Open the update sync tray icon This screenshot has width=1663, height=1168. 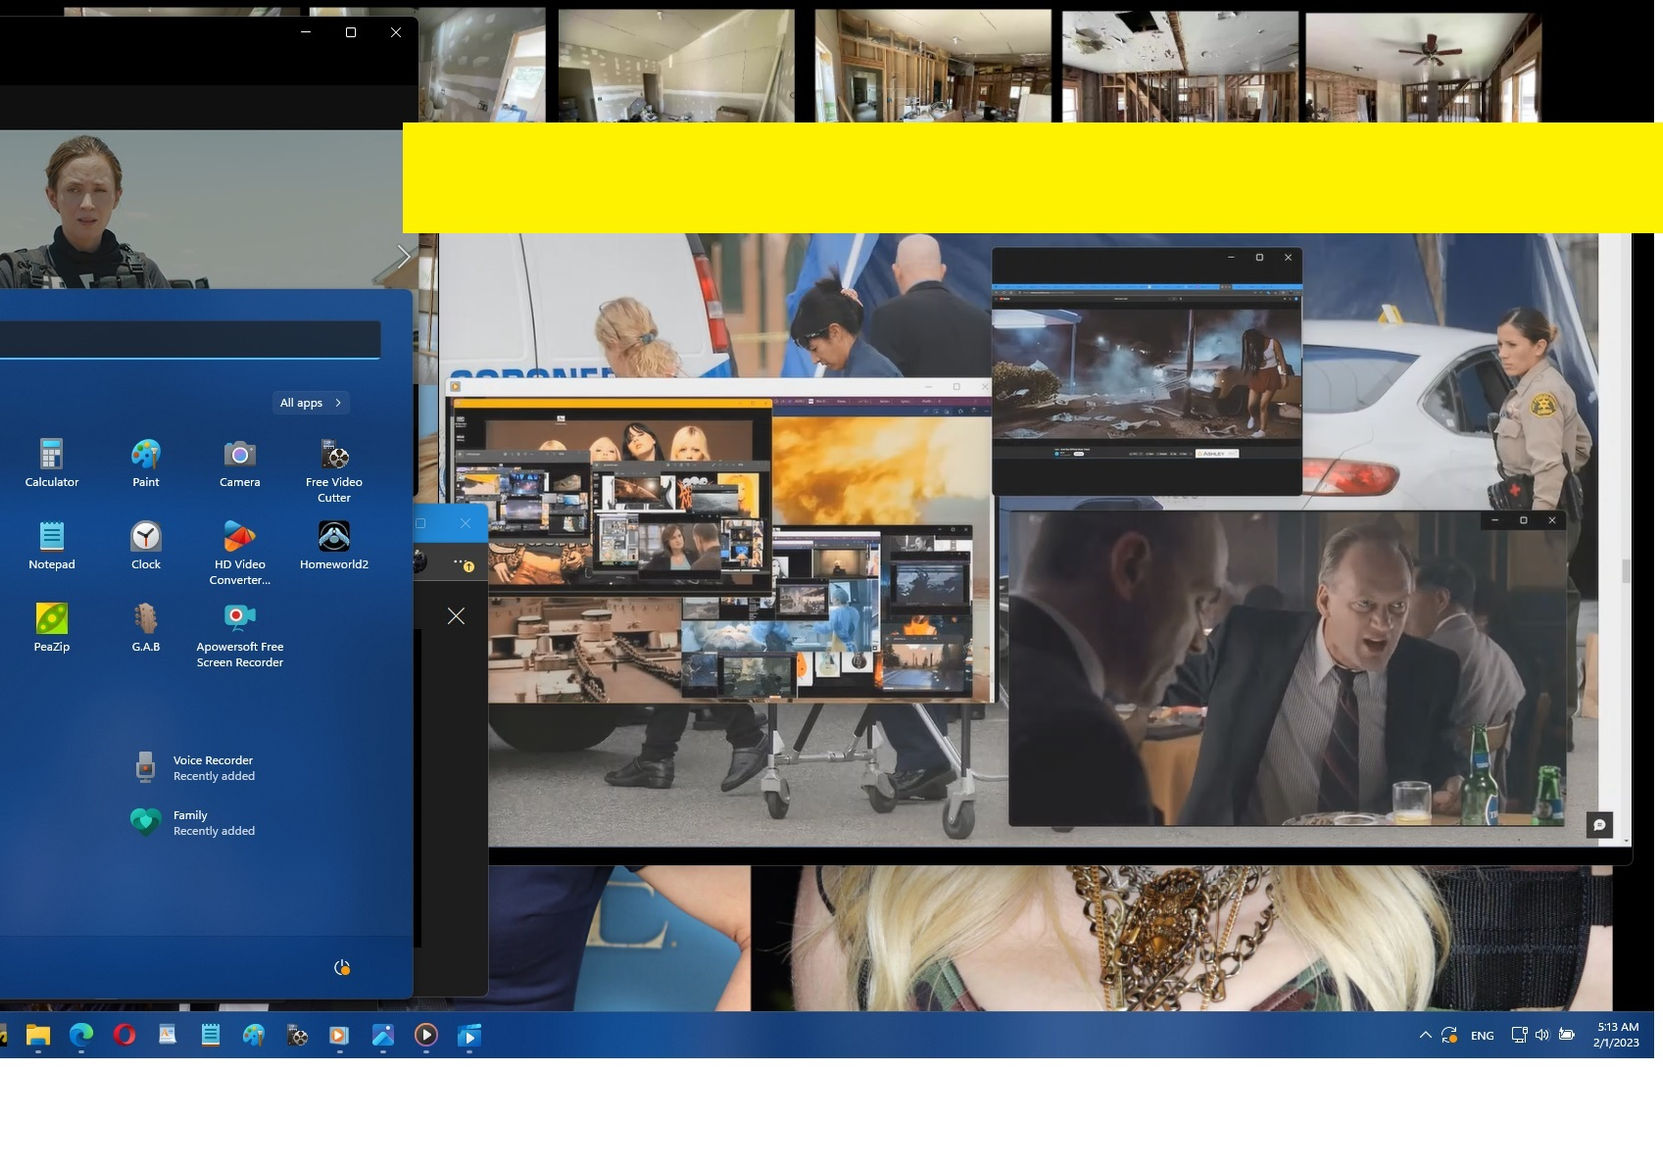coord(1449,1035)
